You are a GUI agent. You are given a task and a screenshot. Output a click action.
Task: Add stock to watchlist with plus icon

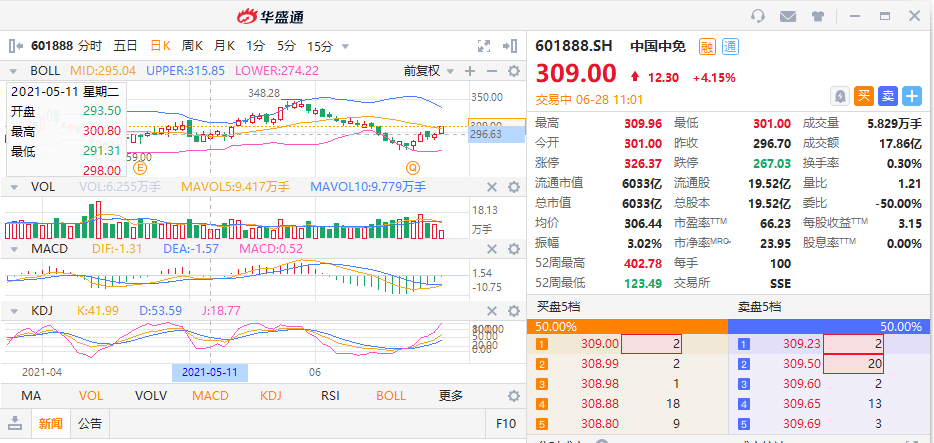coord(912,96)
